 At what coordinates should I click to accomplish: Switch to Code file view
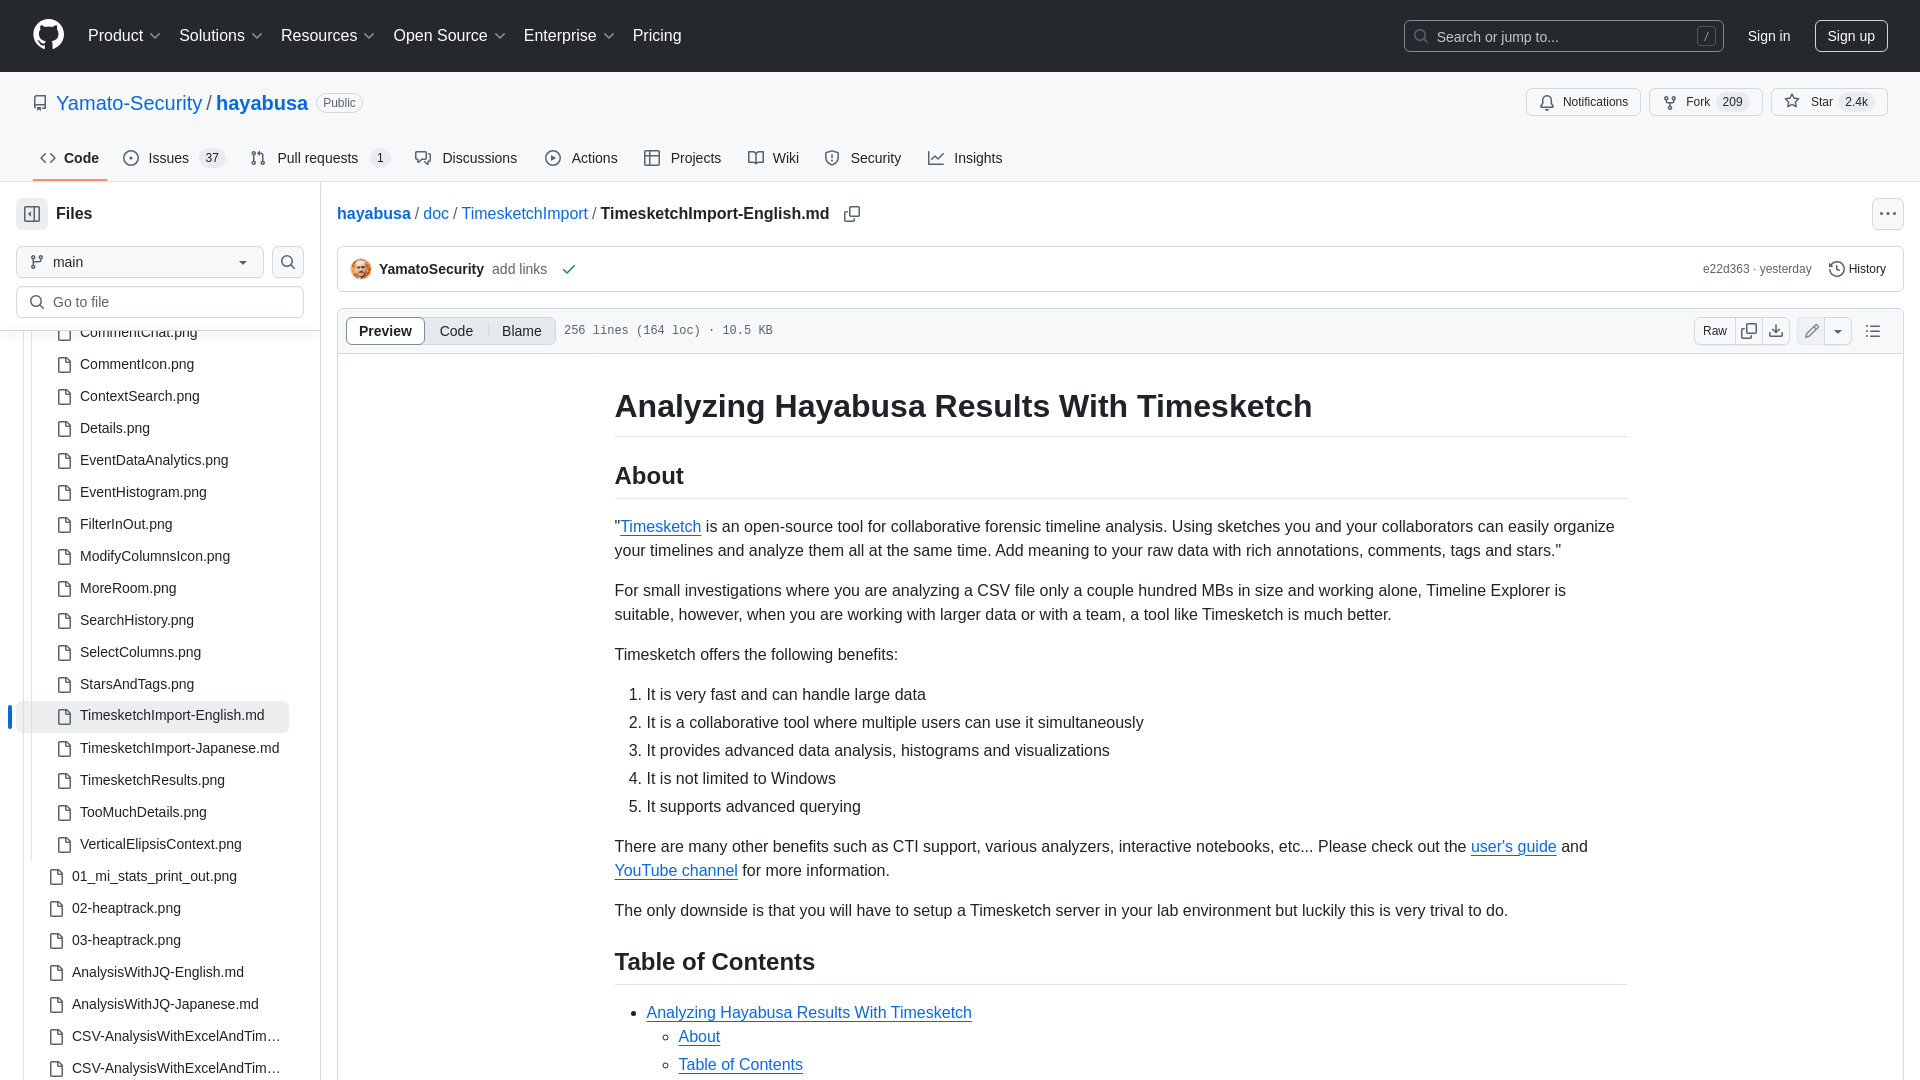456,331
